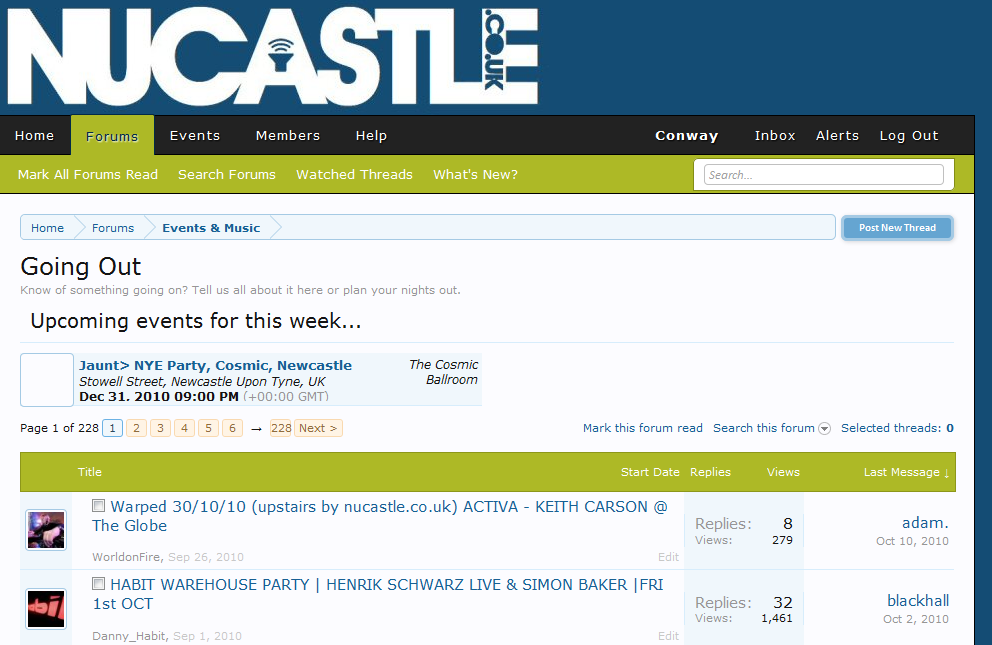992x645 pixels.
Task: Click the Next page button
Action: click(318, 428)
